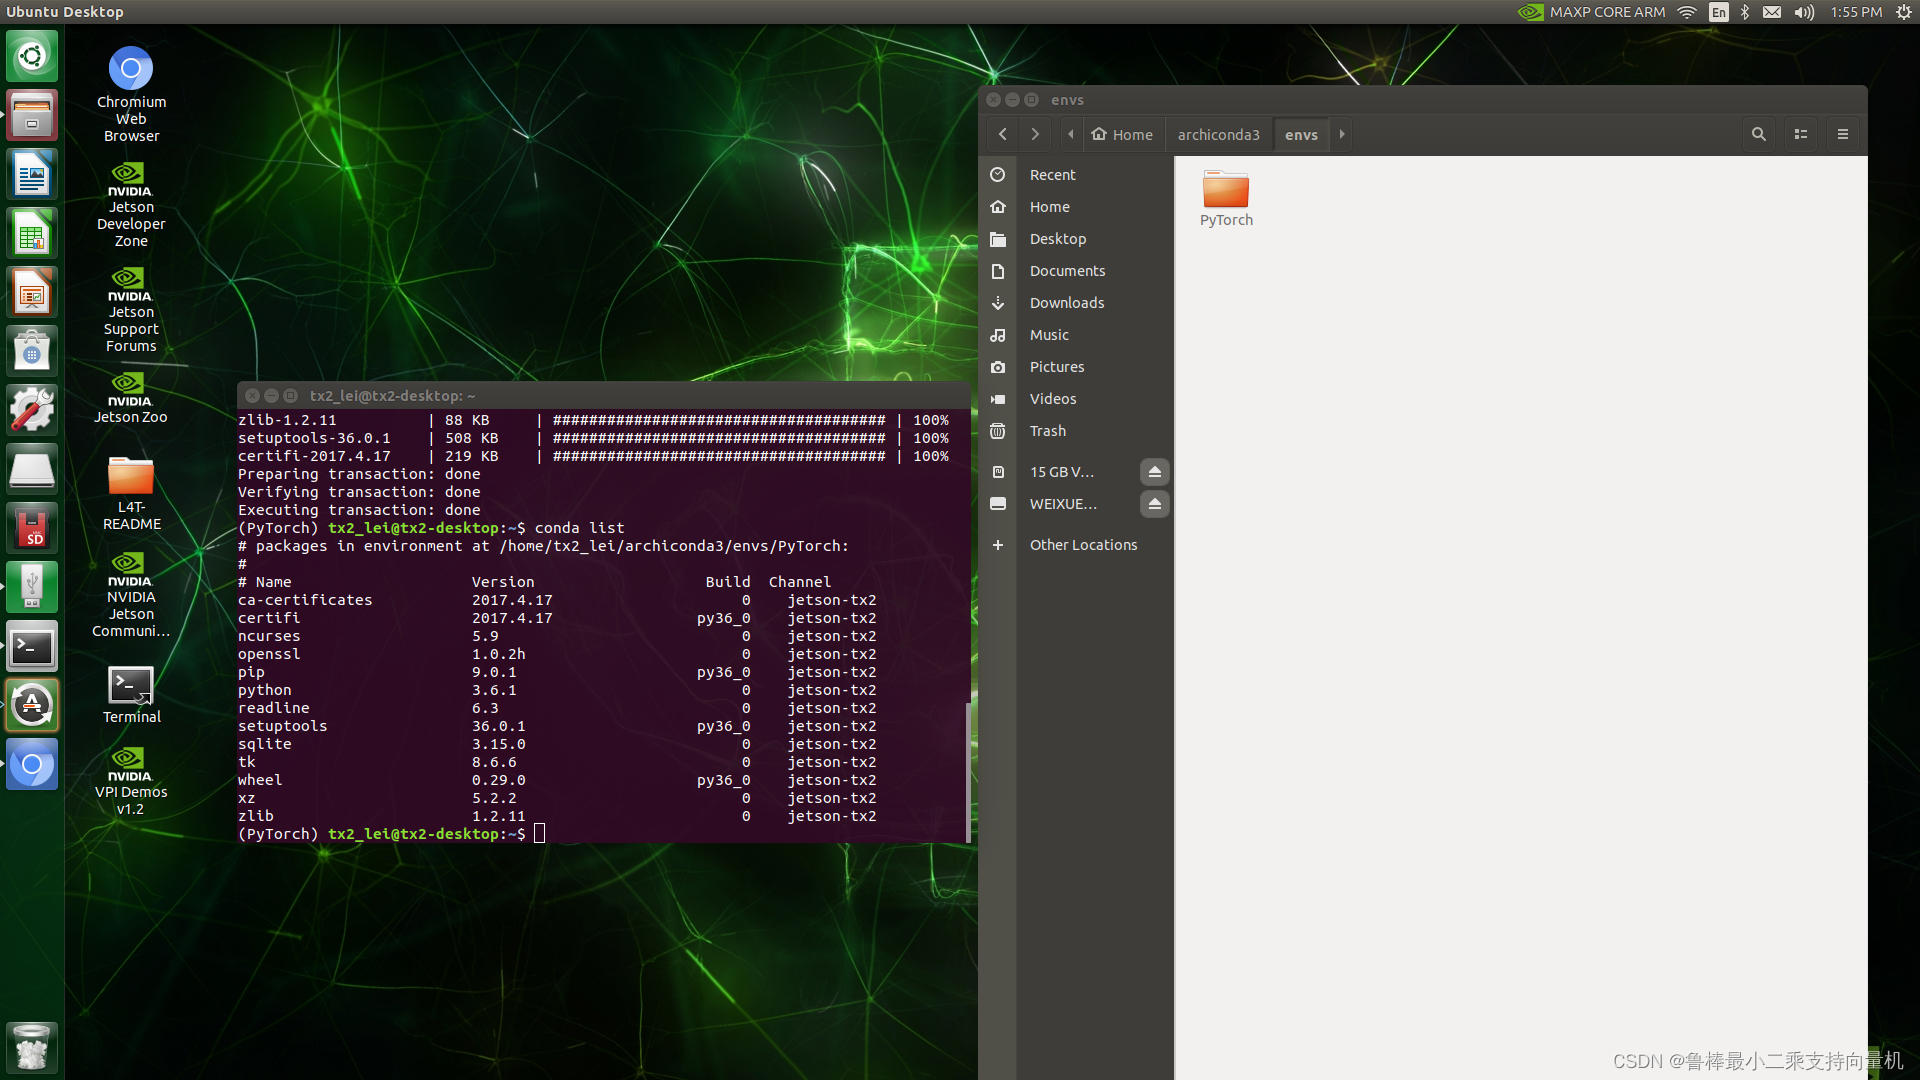Expand the Recent files section
This screenshot has width=1920, height=1080.
pyautogui.click(x=1051, y=173)
